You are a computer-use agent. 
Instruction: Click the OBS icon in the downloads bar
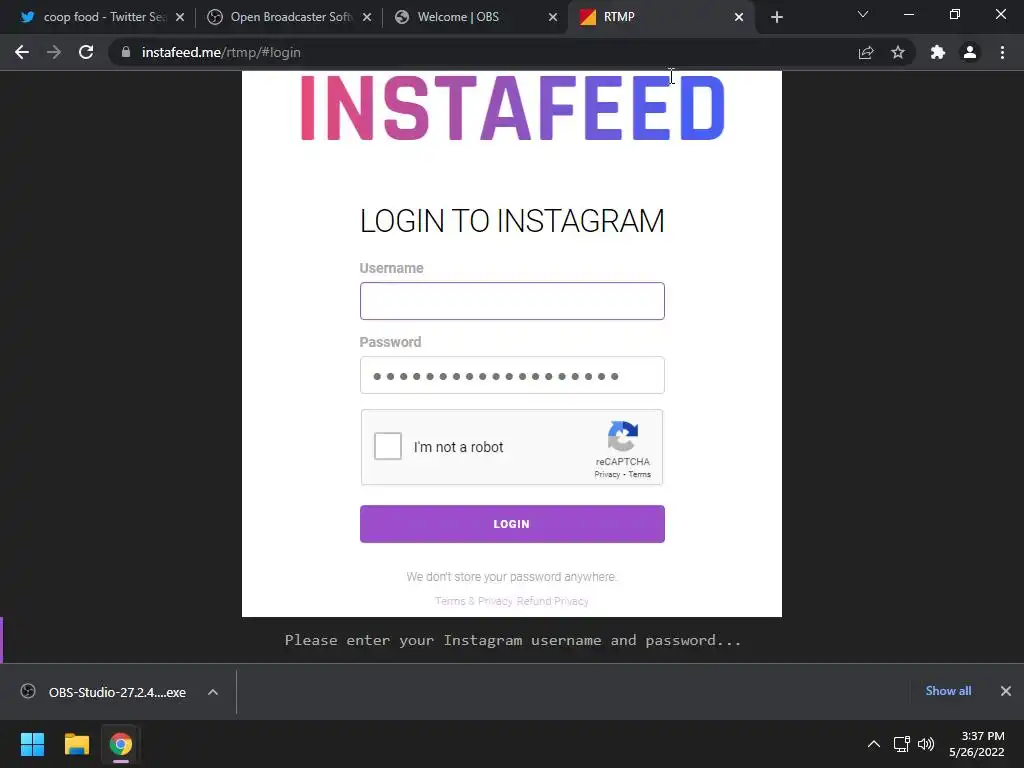pyautogui.click(x=28, y=691)
